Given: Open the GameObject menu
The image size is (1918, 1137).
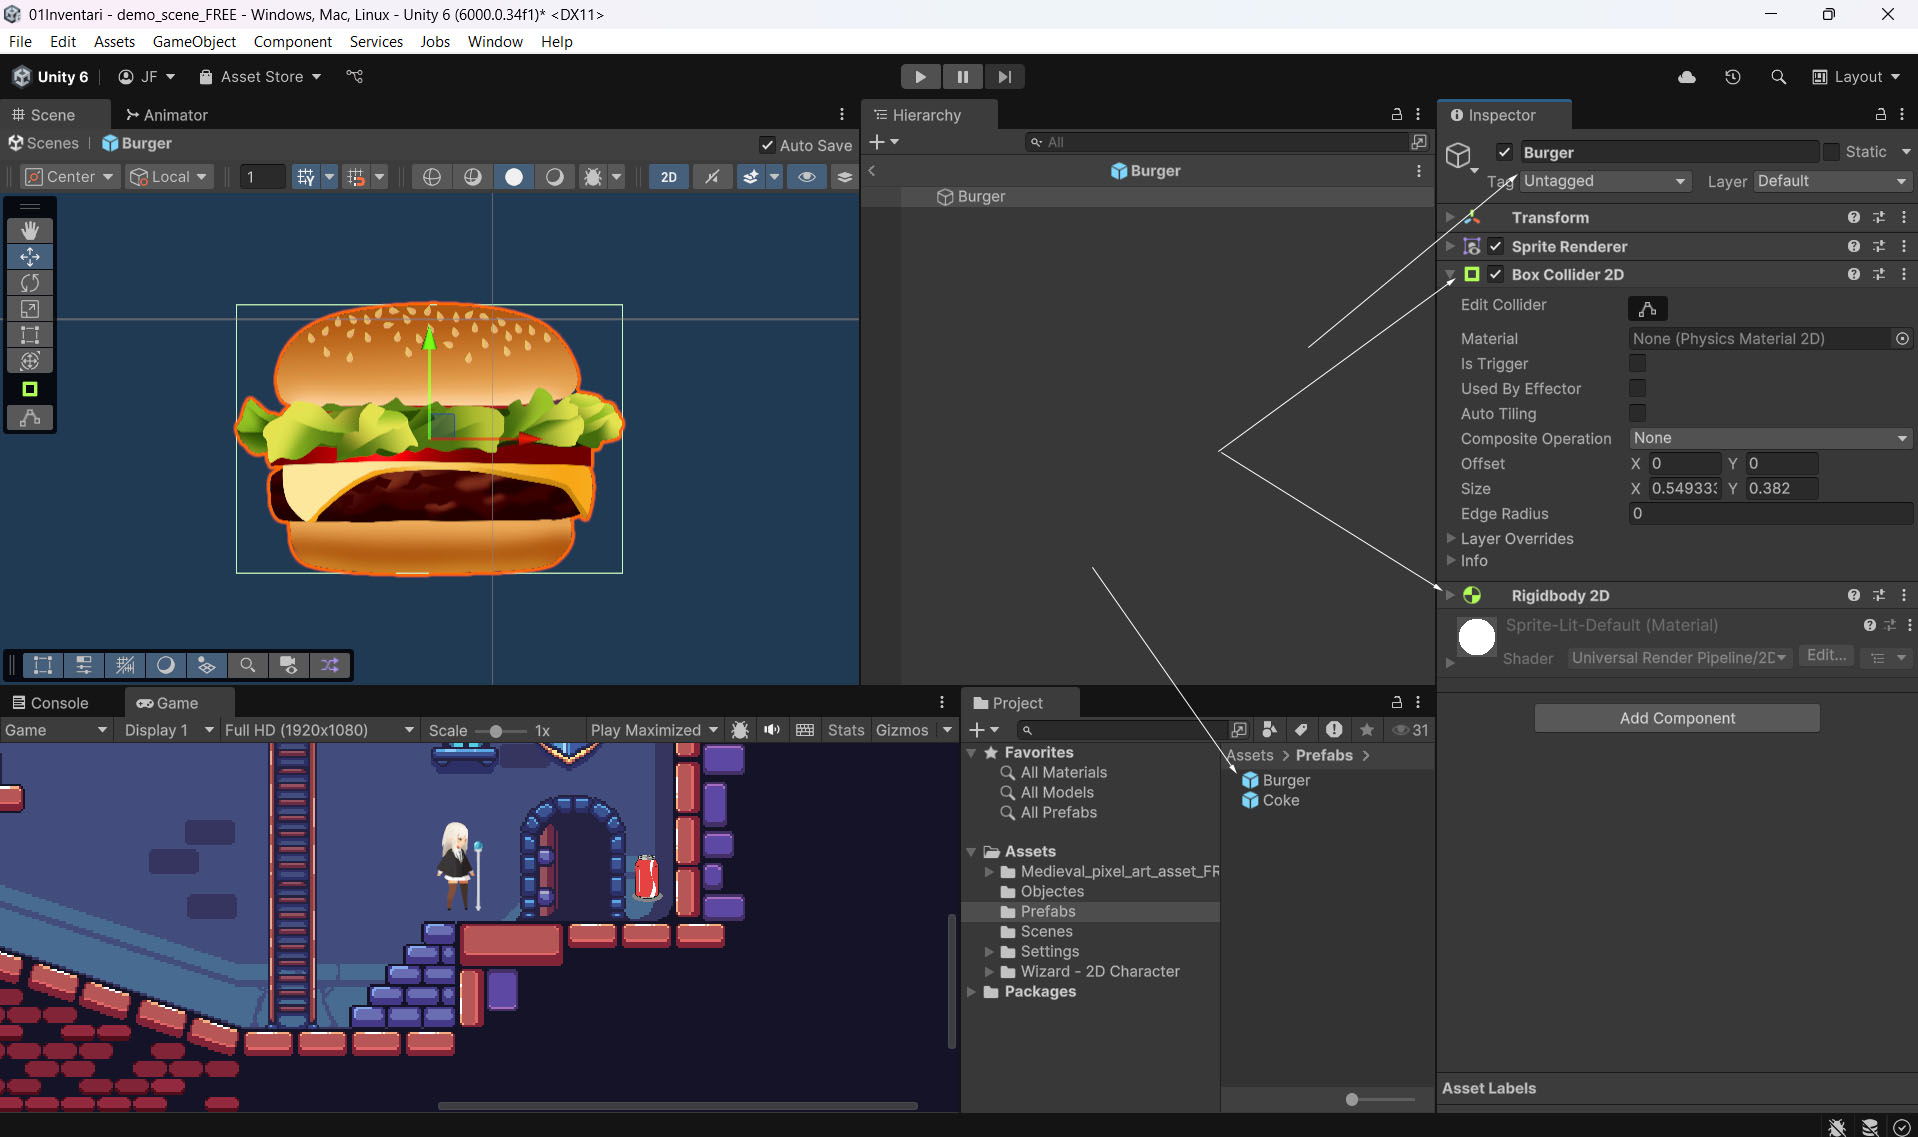Looking at the screenshot, I should pos(194,41).
